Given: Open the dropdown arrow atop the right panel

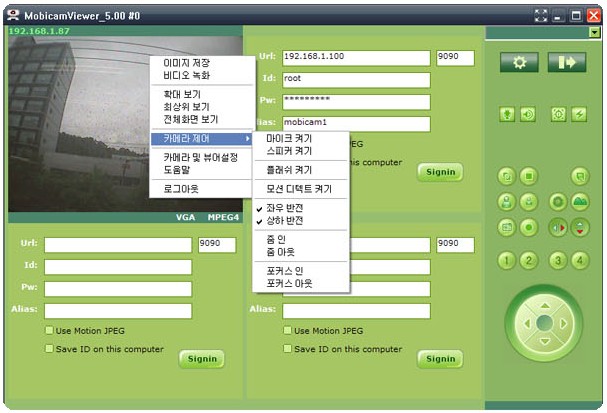Looking at the screenshot, I should pyautogui.click(x=595, y=33).
